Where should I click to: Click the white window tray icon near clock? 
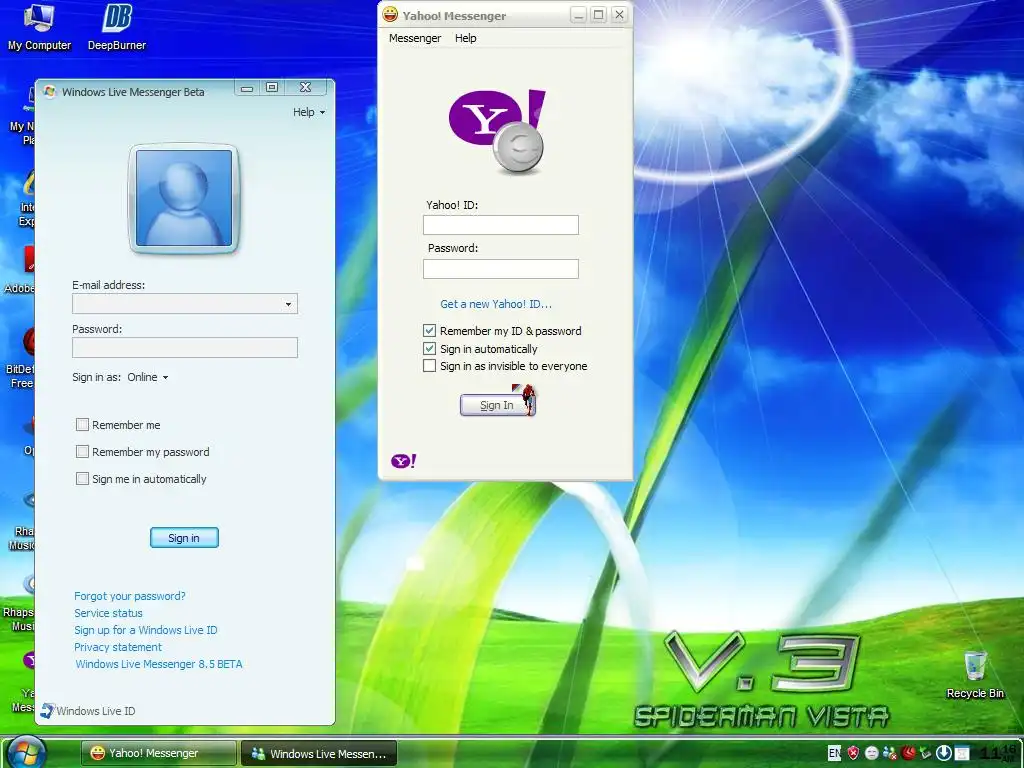click(x=962, y=753)
